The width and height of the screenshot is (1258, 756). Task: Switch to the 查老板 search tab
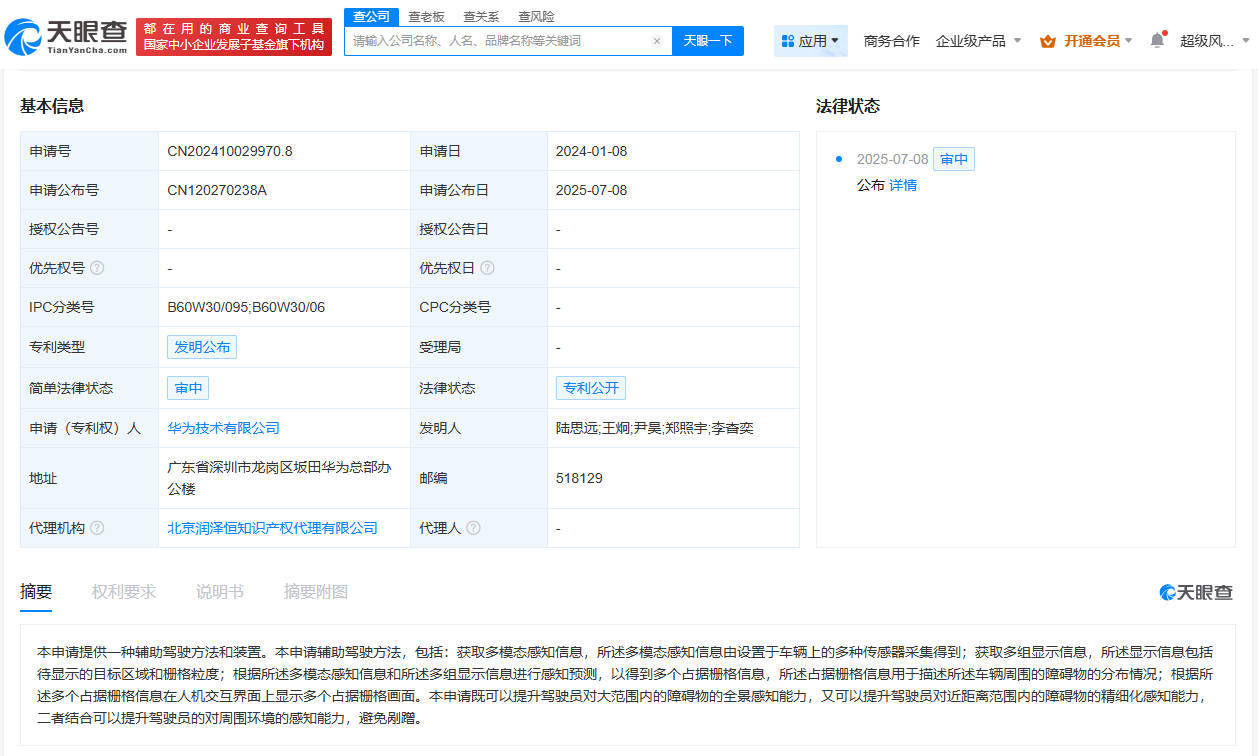coord(426,16)
